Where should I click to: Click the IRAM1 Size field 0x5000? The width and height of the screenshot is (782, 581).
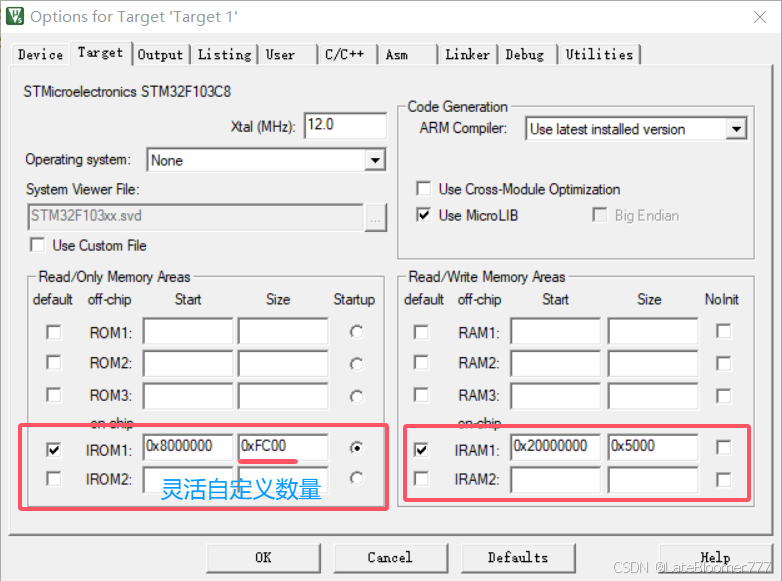click(x=653, y=447)
